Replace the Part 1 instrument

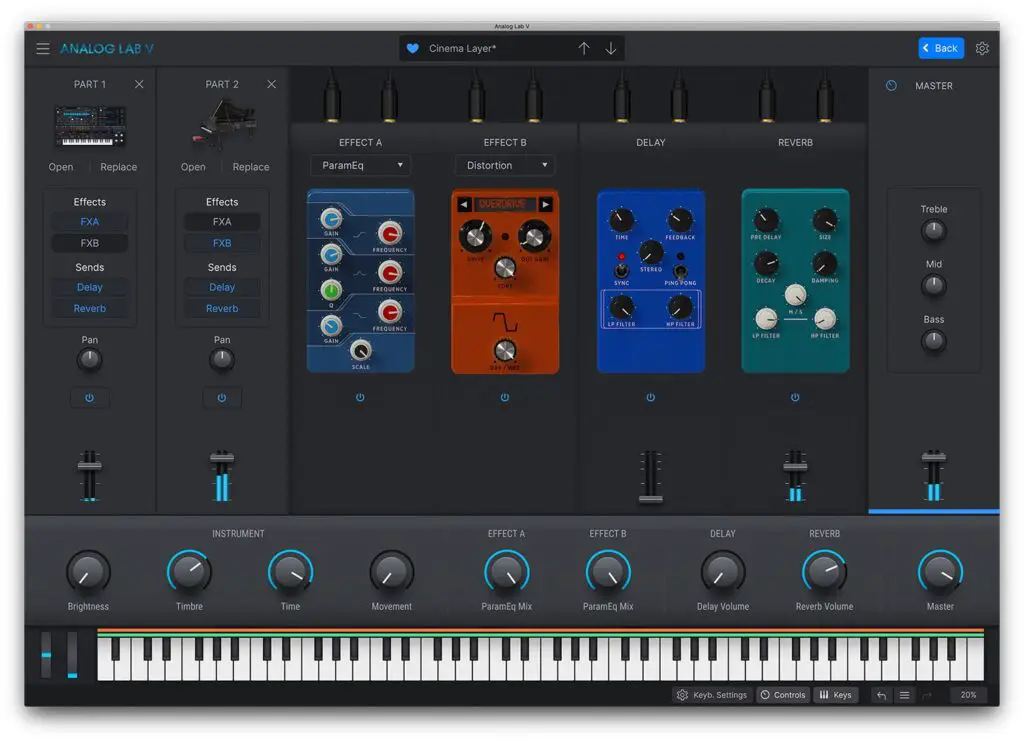(x=119, y=167)
